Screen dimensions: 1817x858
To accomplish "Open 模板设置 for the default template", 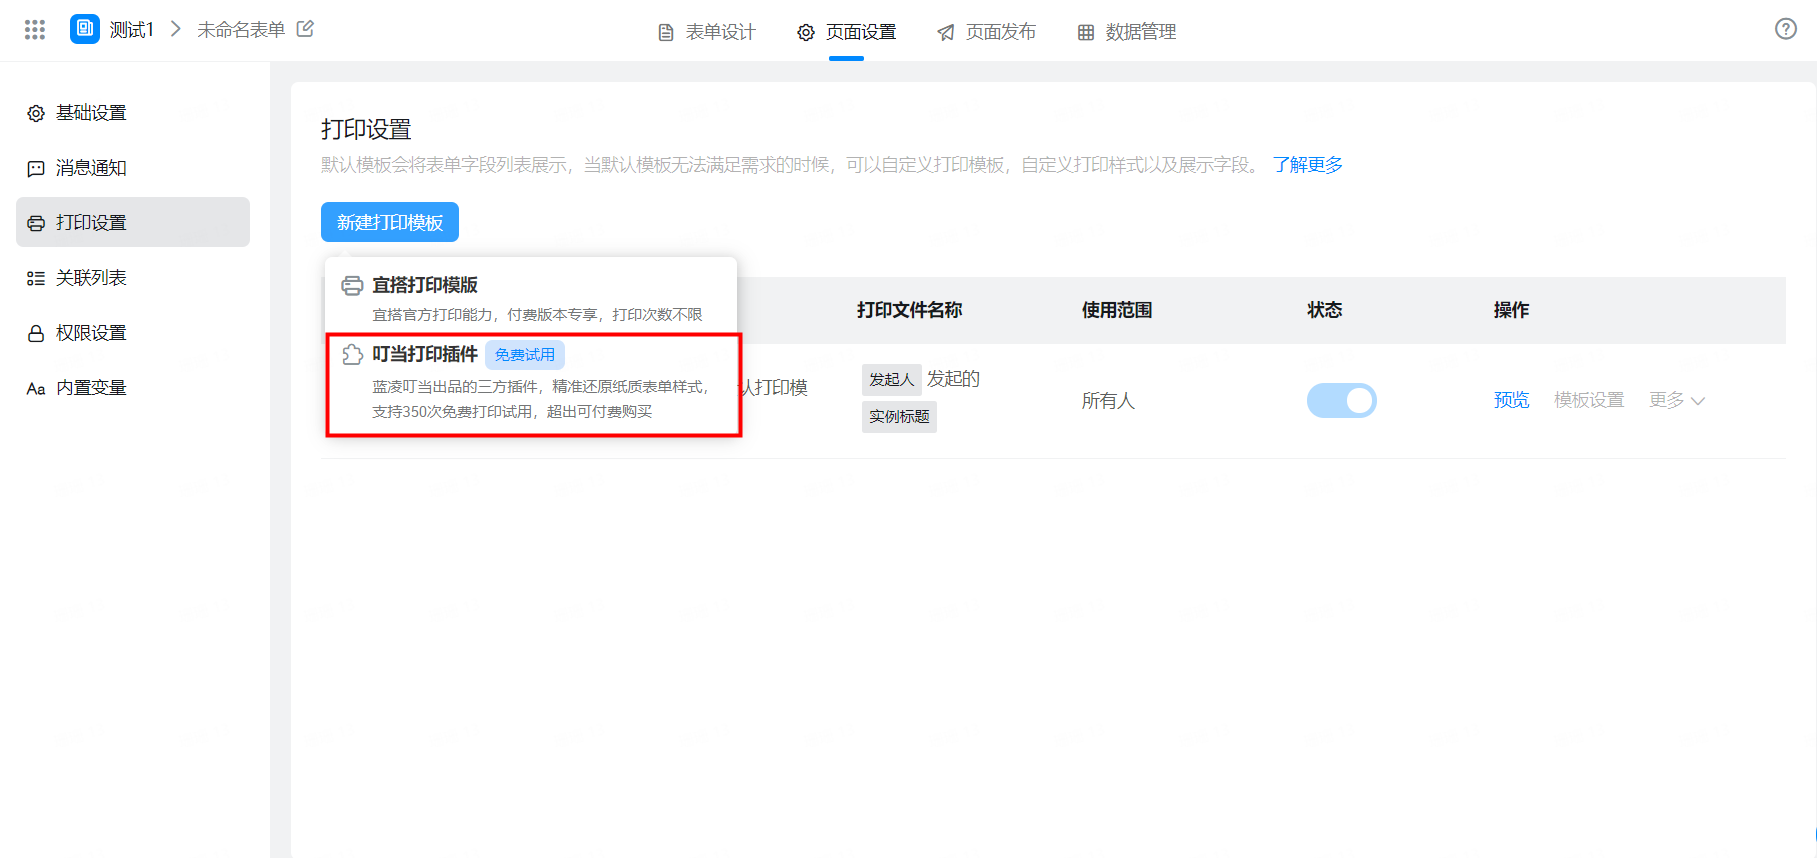I will [1589, 400].
